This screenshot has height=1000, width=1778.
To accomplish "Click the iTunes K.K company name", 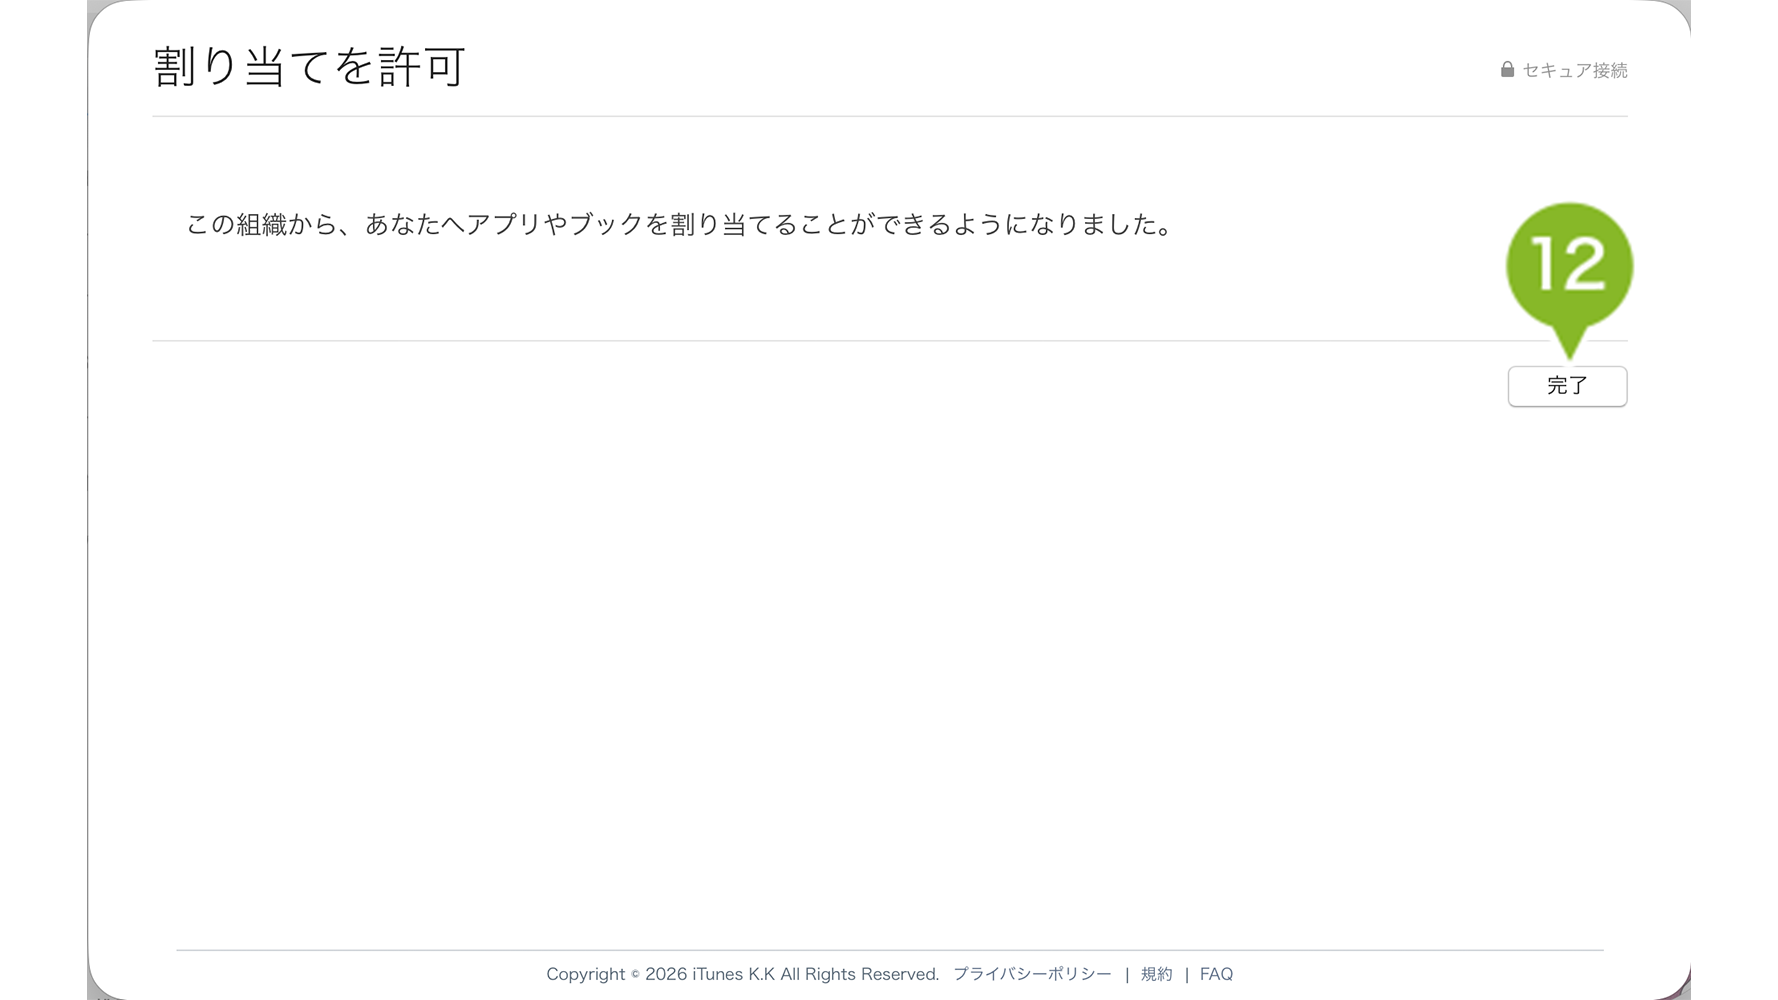I will [x=733, y=974].
